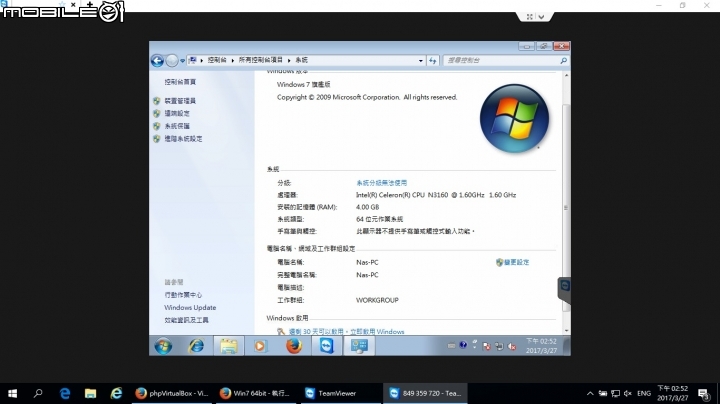Click the vertical scrollbar thumb in System window
This screenshot has width=720, height=404.
pos(566,207)
